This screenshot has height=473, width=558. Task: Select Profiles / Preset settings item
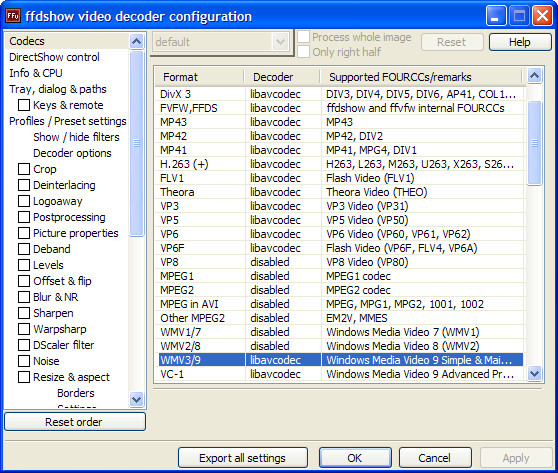[x=68, y=121]
